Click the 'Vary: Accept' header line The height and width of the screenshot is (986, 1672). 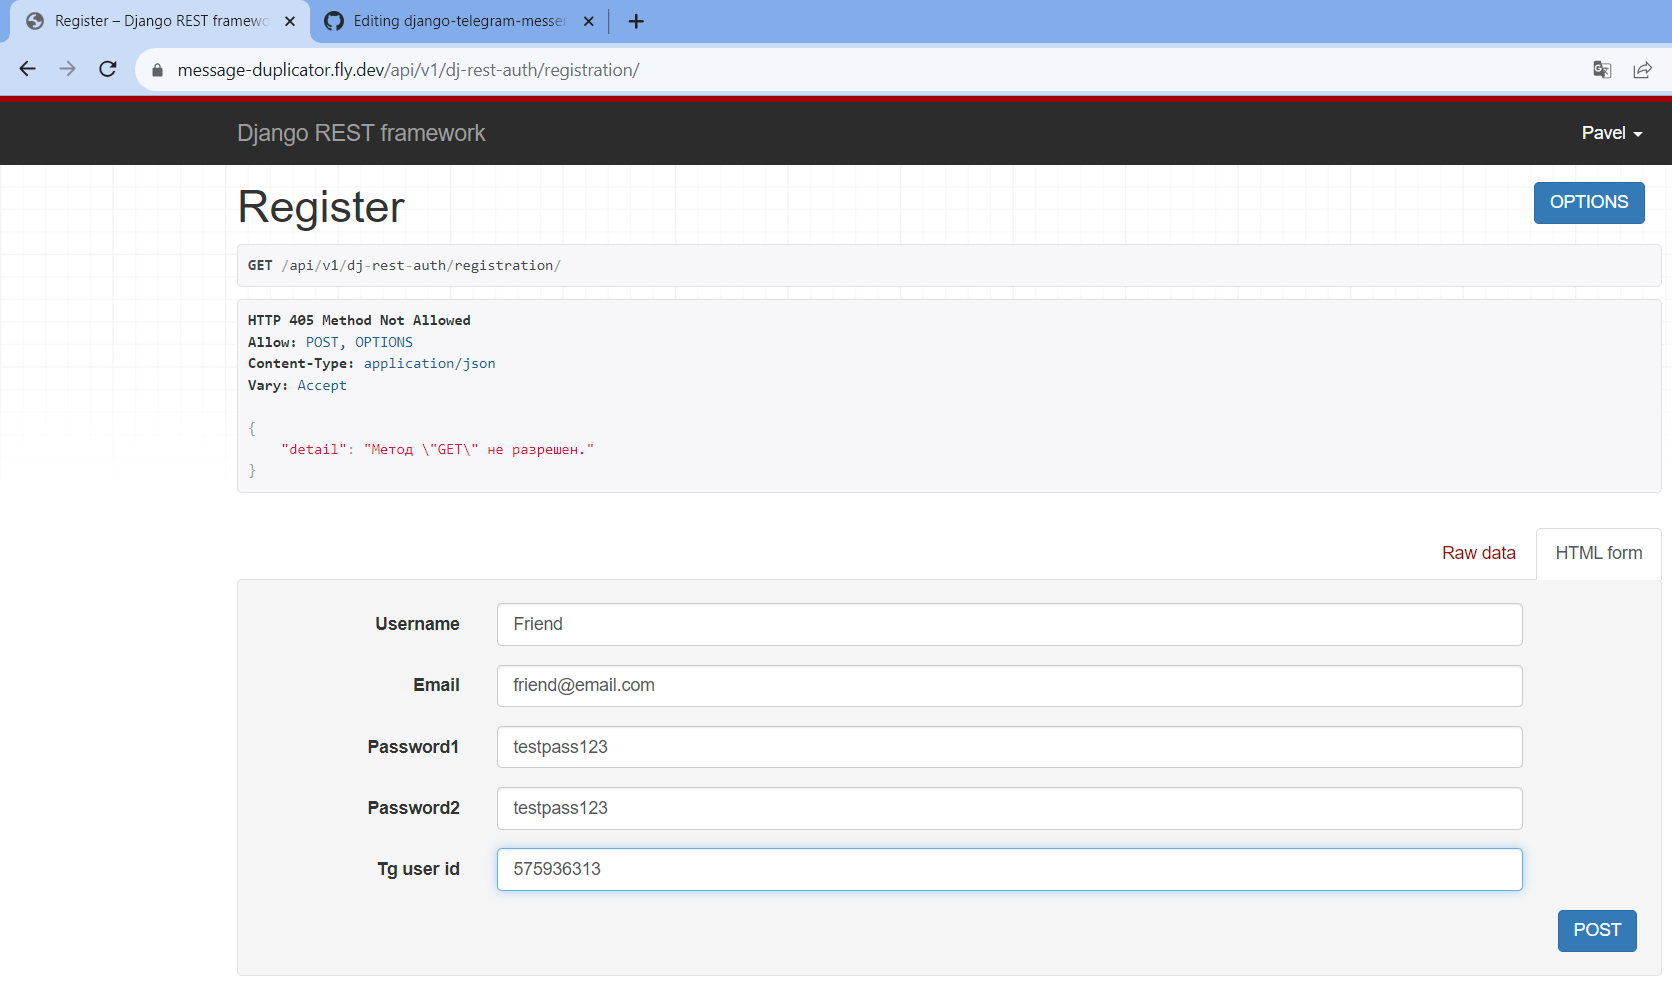coord(297,385)
